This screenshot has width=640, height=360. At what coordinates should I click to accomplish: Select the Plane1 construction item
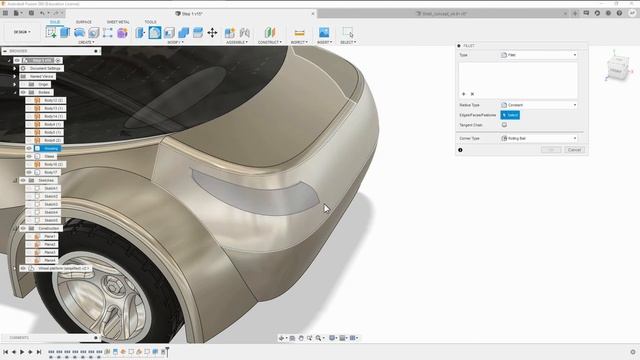pyautogui.click(x=50, y=236)
